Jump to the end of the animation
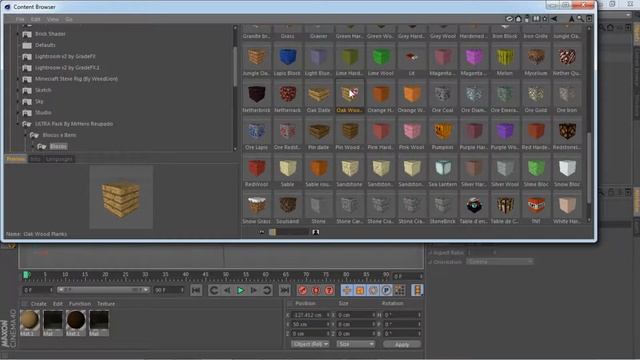Viewport: 640px width, 360px height. coord(284,290)
